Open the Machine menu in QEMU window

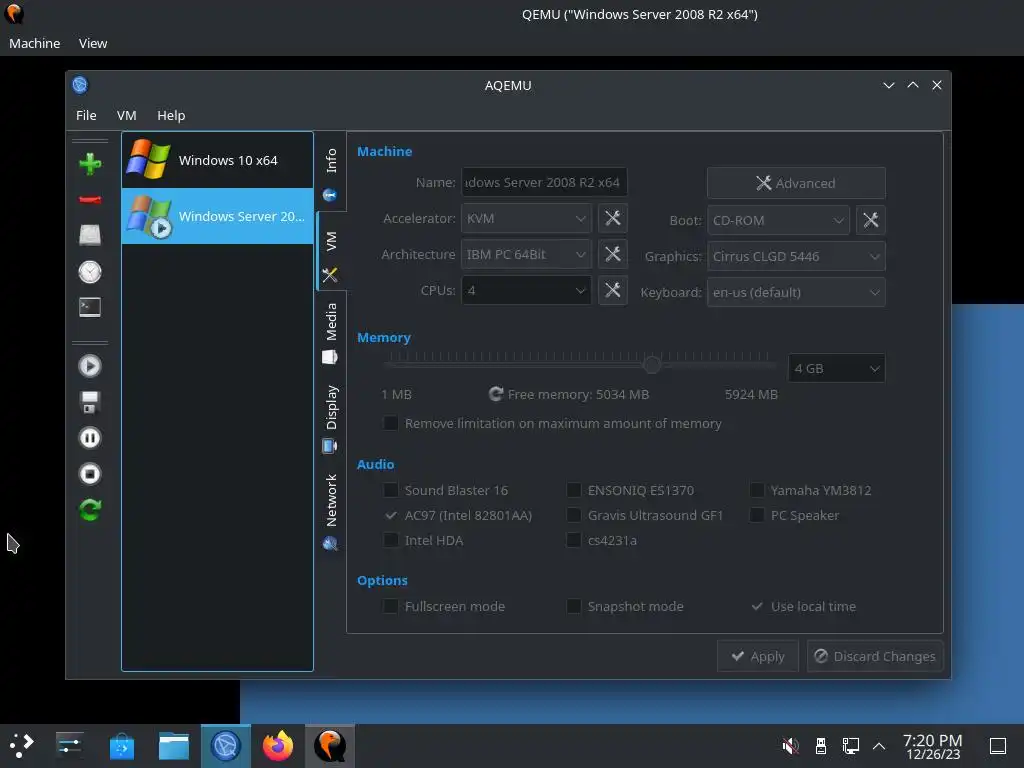(35, 43)
